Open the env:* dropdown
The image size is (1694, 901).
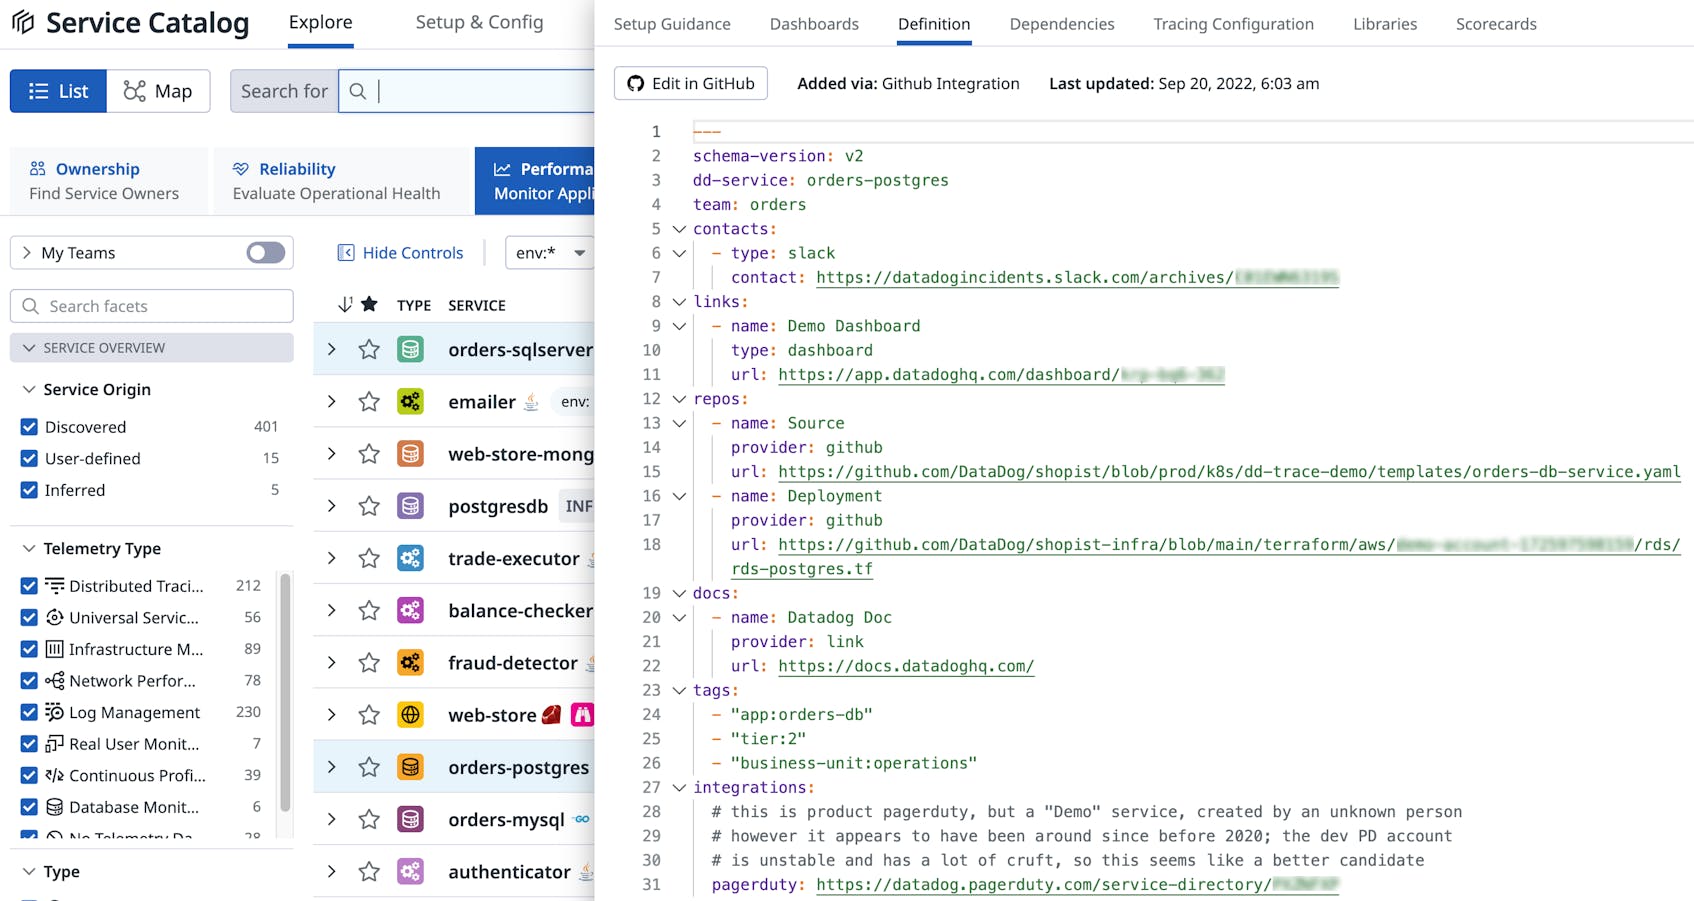point(549,252)
